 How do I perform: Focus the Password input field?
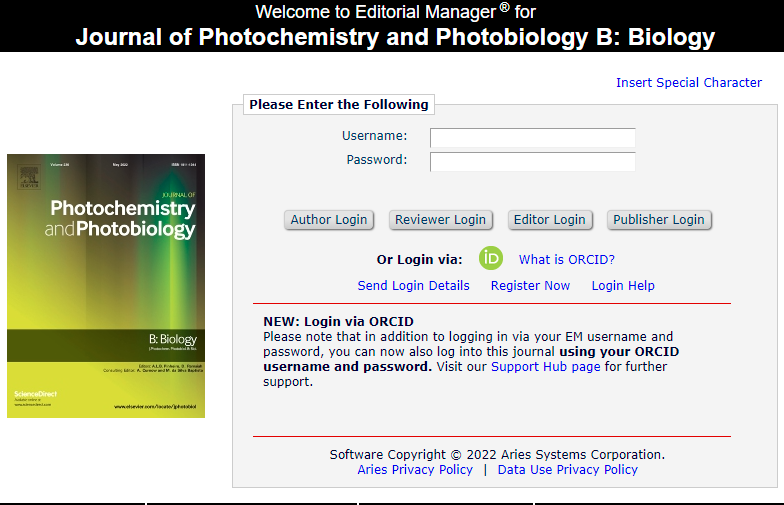(x=532, y=161)
